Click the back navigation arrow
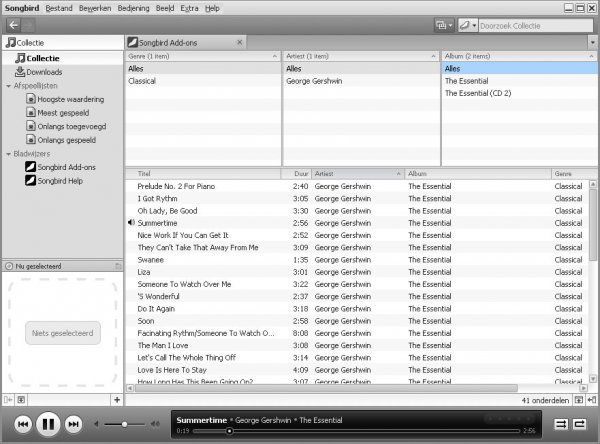 (x=13, y=24)
